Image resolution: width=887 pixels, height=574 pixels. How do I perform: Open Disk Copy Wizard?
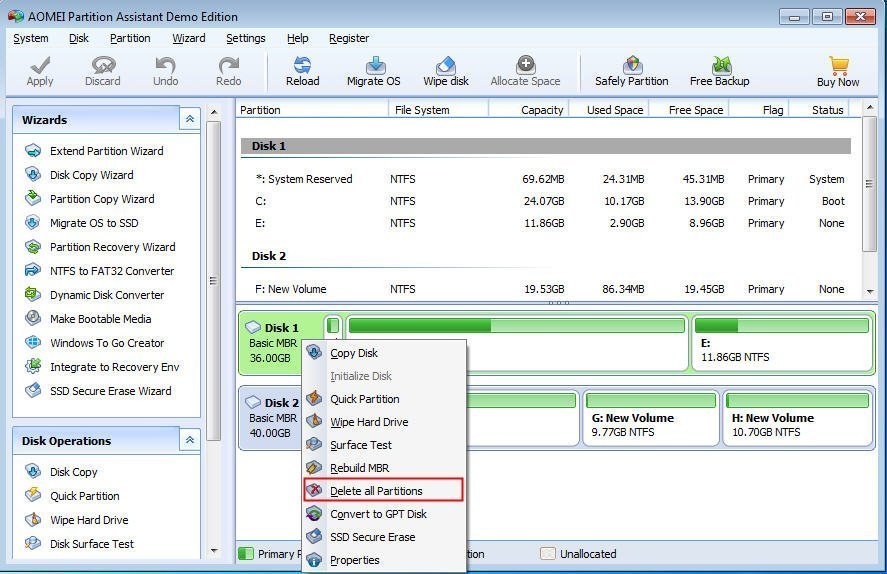[x=79, y=175]
